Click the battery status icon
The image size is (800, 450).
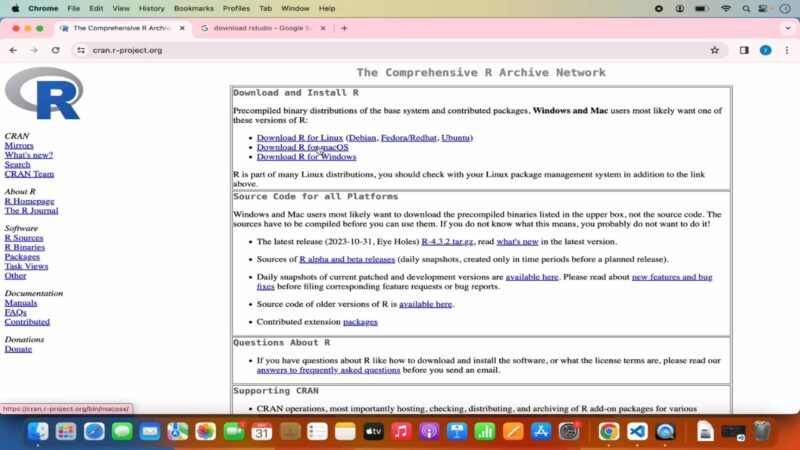pyautogui.click(x=702, y=8)
